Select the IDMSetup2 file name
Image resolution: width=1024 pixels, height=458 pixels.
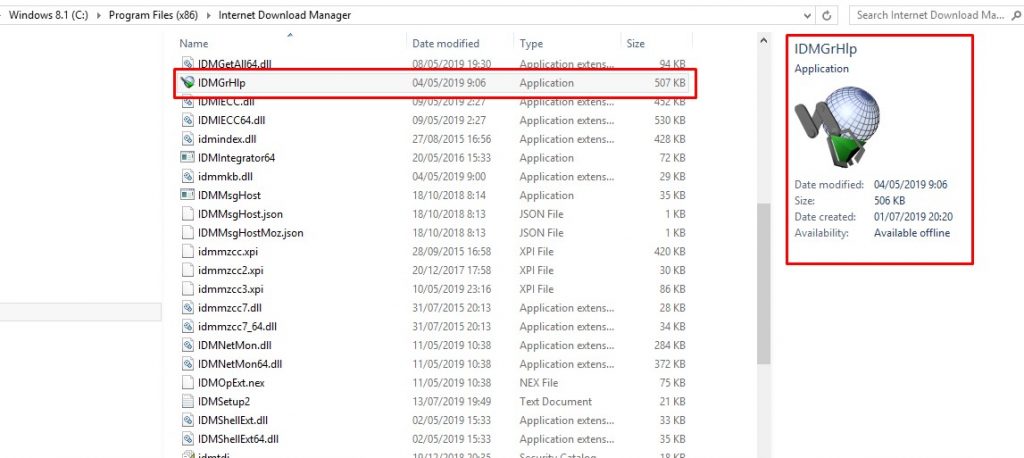pyautogui.click(x=224, y=401)
